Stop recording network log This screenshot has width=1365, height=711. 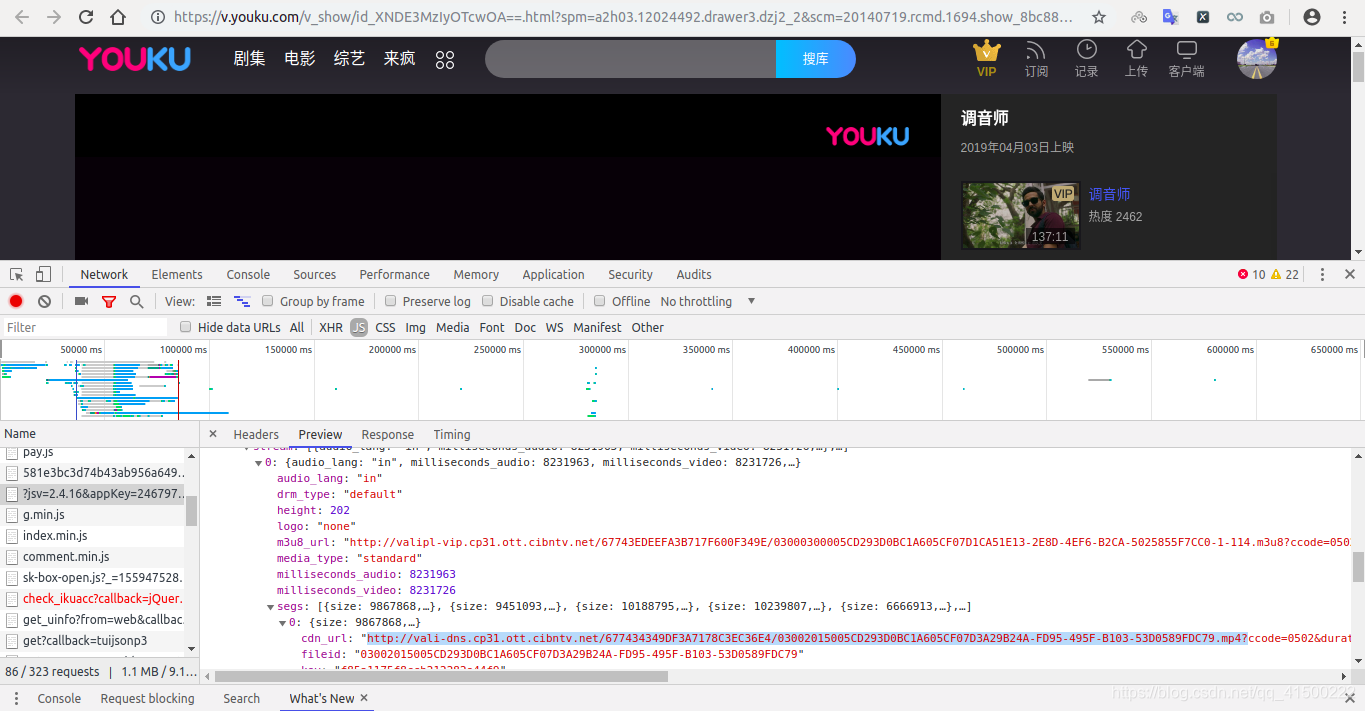coord(16,301)
